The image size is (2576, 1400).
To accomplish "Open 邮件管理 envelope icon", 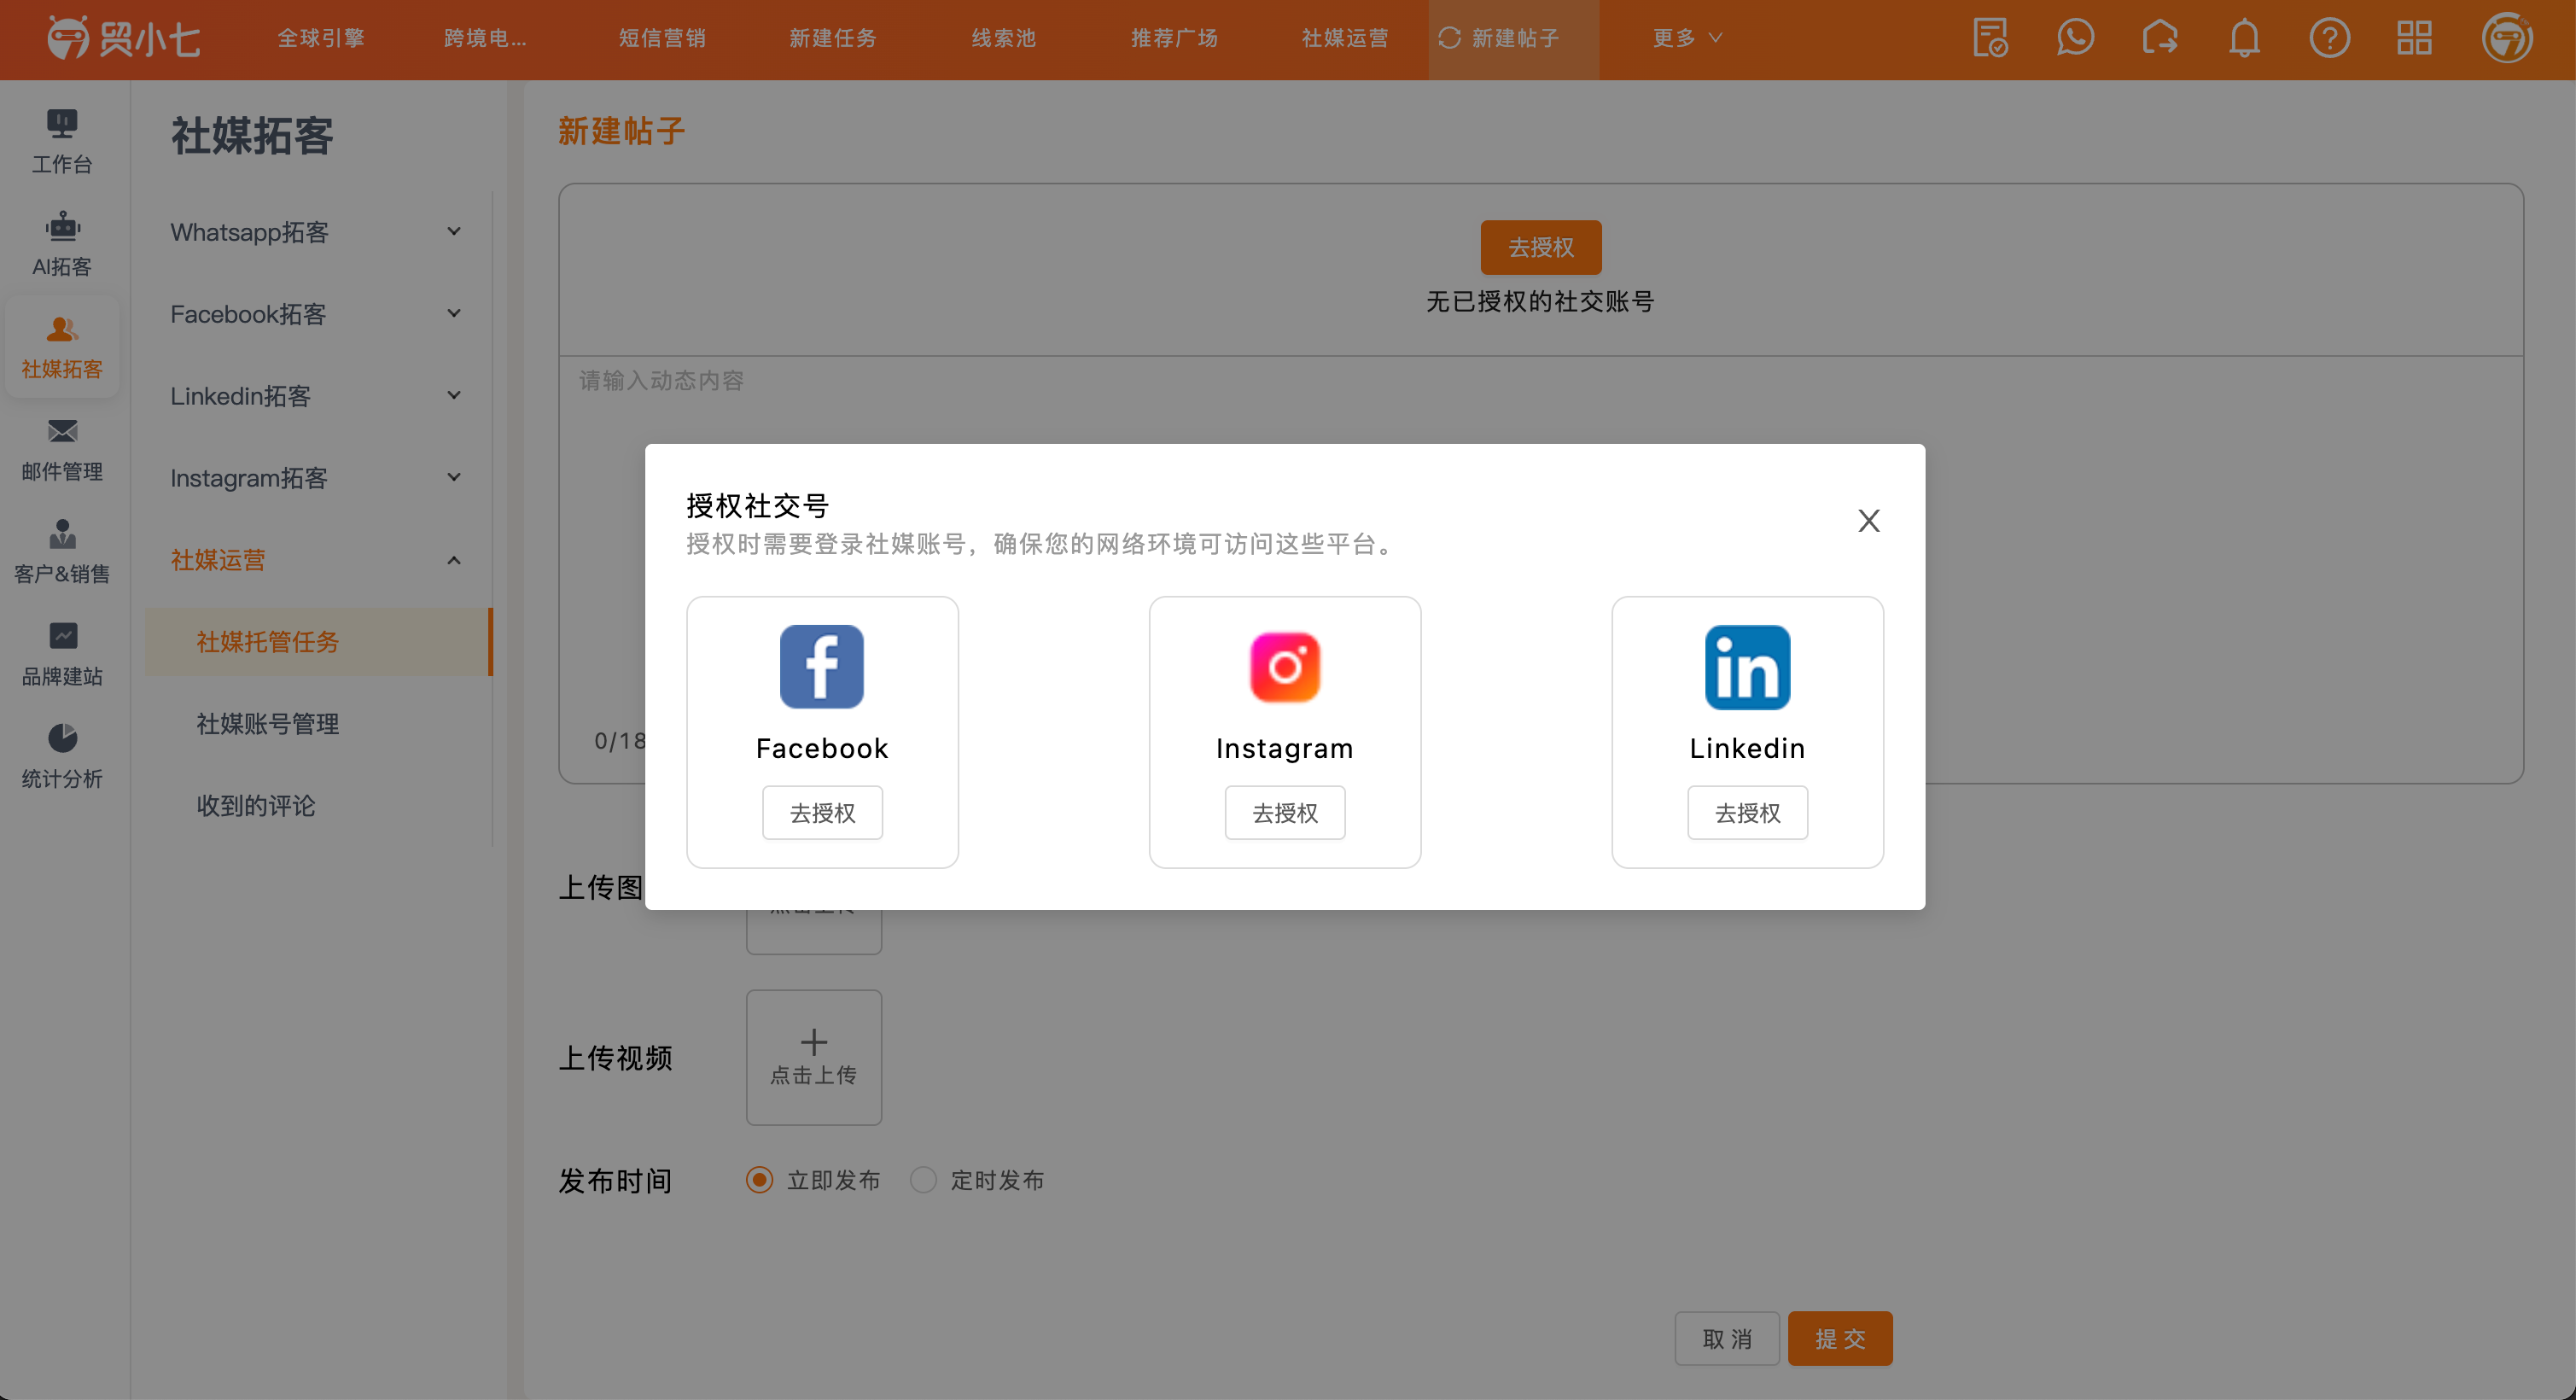I will [x=62, y=431].
